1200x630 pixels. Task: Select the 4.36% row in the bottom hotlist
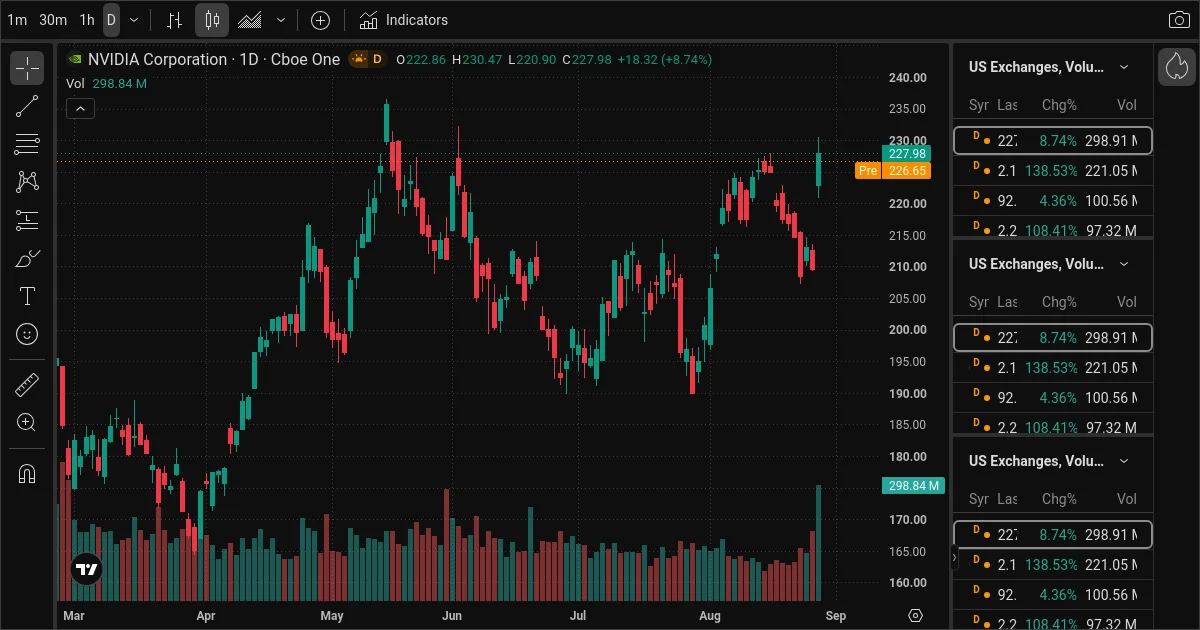click(1053, 595)
